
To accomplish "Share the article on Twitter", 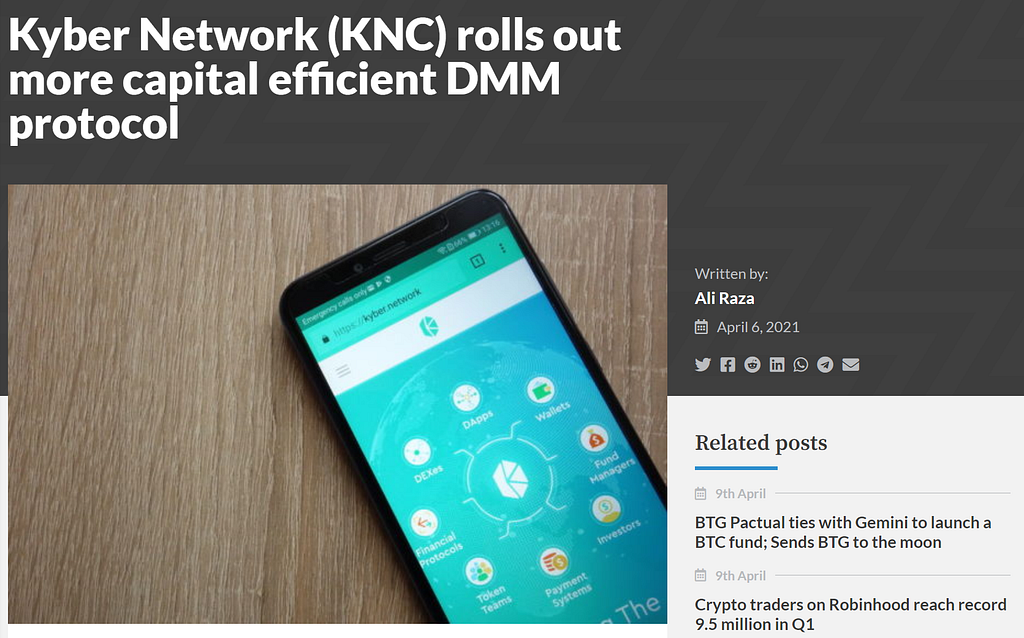I will (703, 364).
